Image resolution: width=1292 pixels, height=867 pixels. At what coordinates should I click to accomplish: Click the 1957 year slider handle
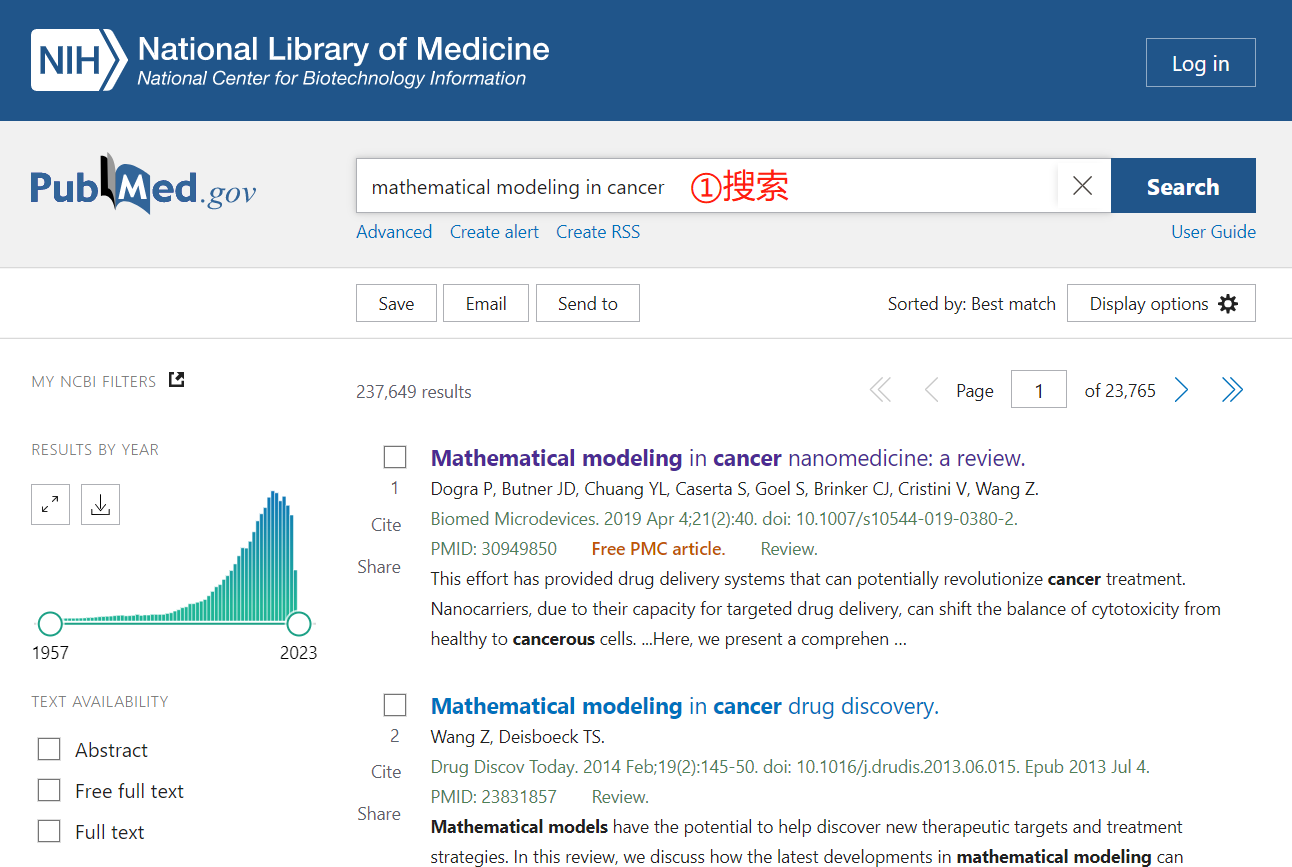click(50, 625)
